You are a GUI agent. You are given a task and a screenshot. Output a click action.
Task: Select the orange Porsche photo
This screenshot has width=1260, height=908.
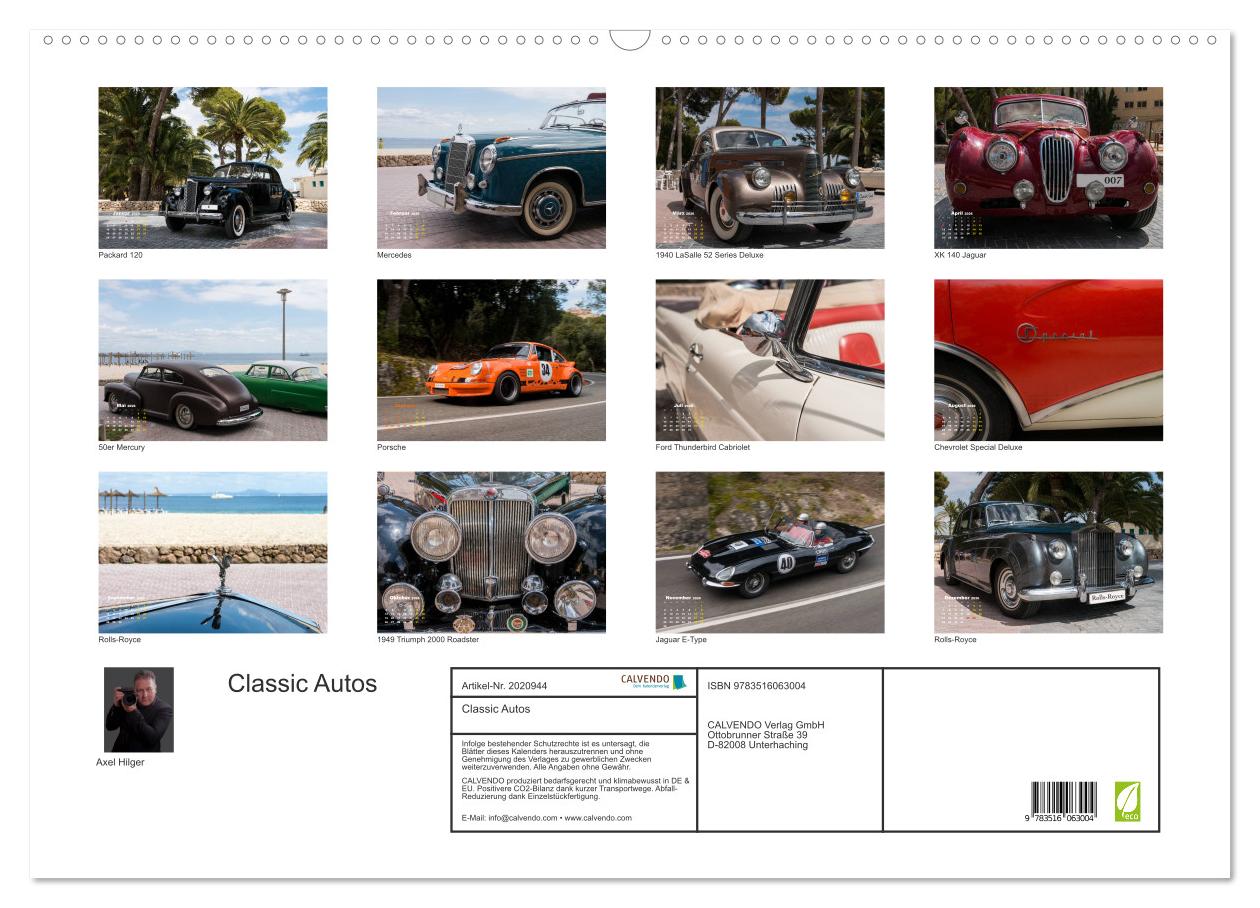[x=491, y=360]
